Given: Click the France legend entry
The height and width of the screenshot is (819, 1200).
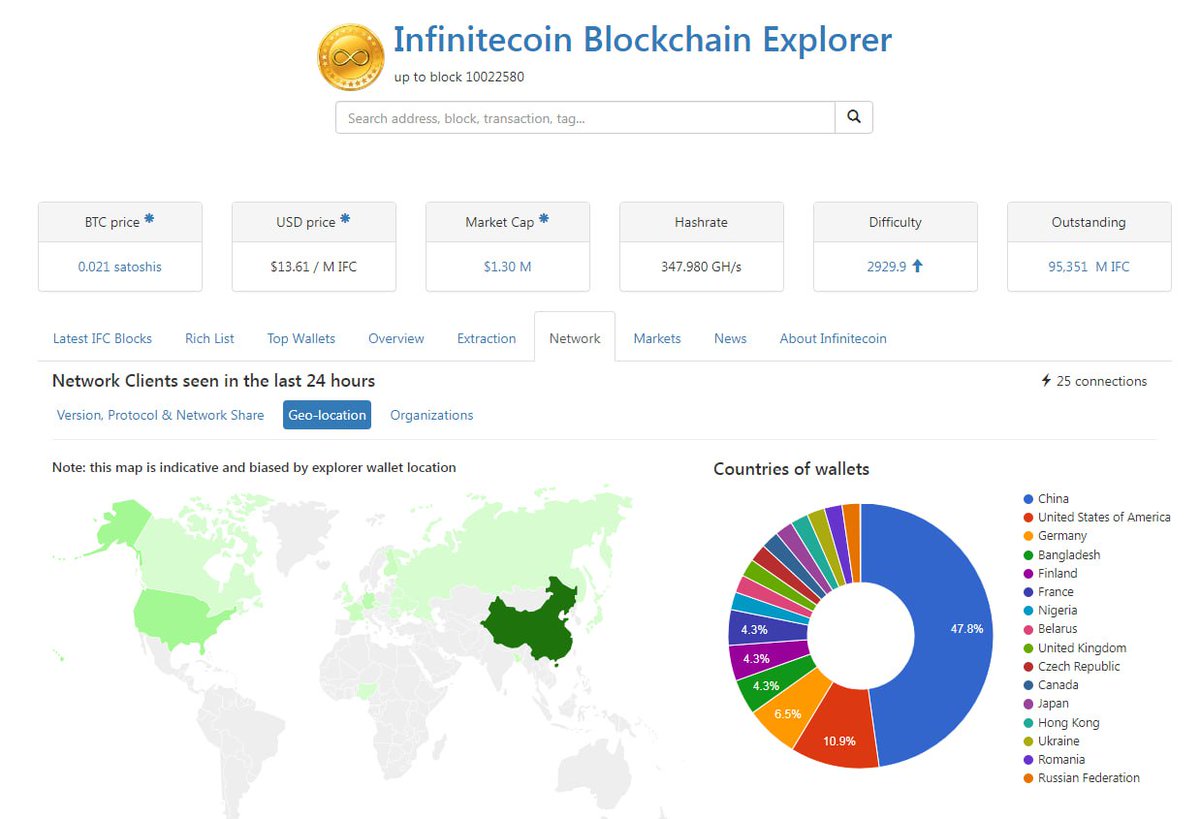Looking at the screenshot, I should [x=1048, y=592].
